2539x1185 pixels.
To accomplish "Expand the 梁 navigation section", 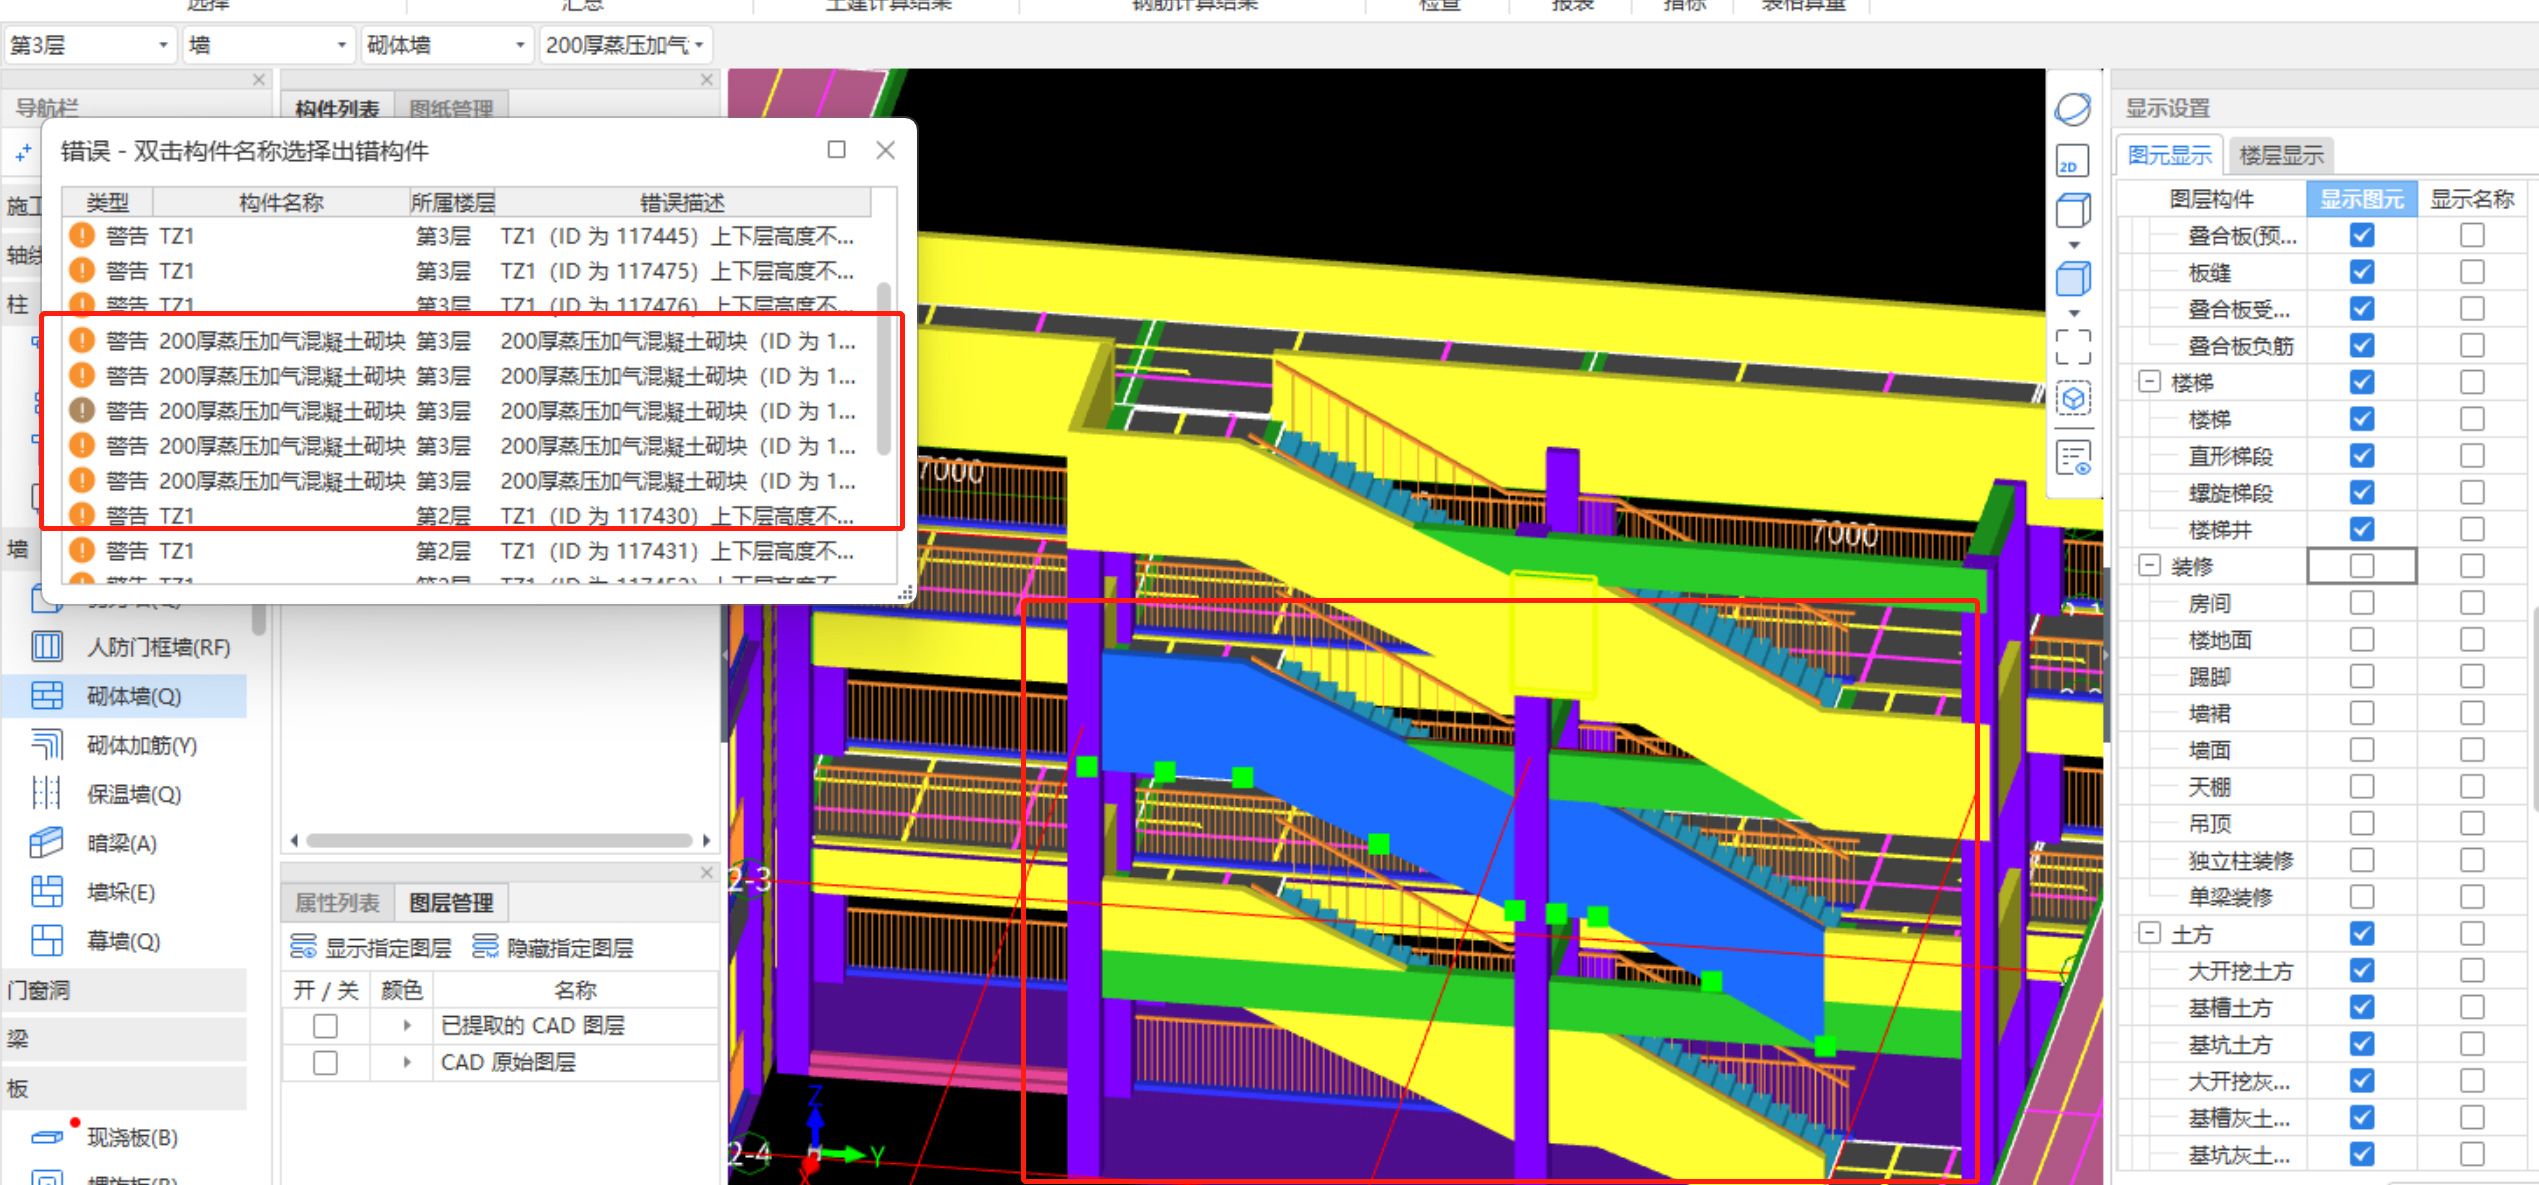I will point(125,1039).
